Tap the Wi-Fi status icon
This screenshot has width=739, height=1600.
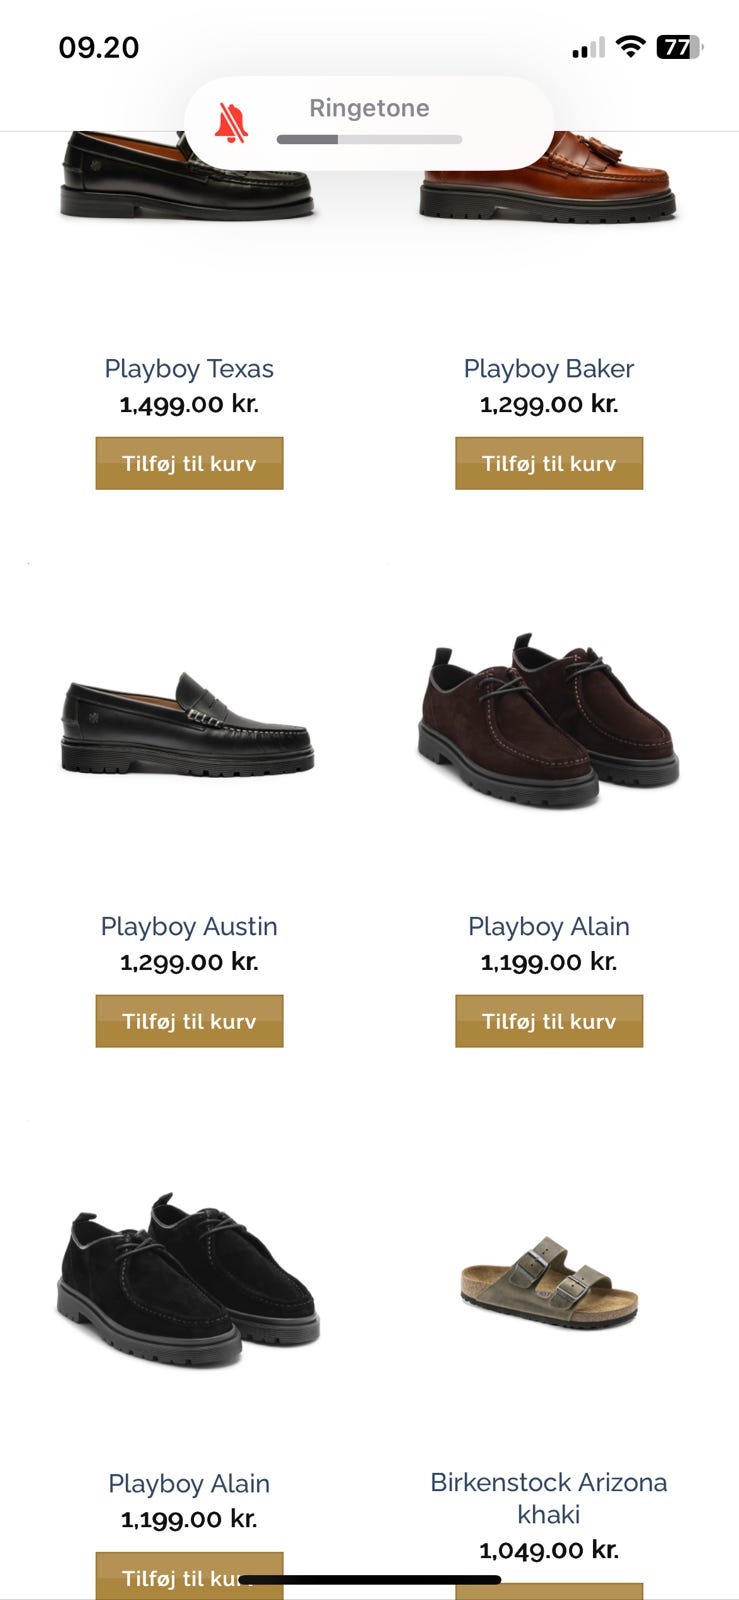[x=630, y=47]
